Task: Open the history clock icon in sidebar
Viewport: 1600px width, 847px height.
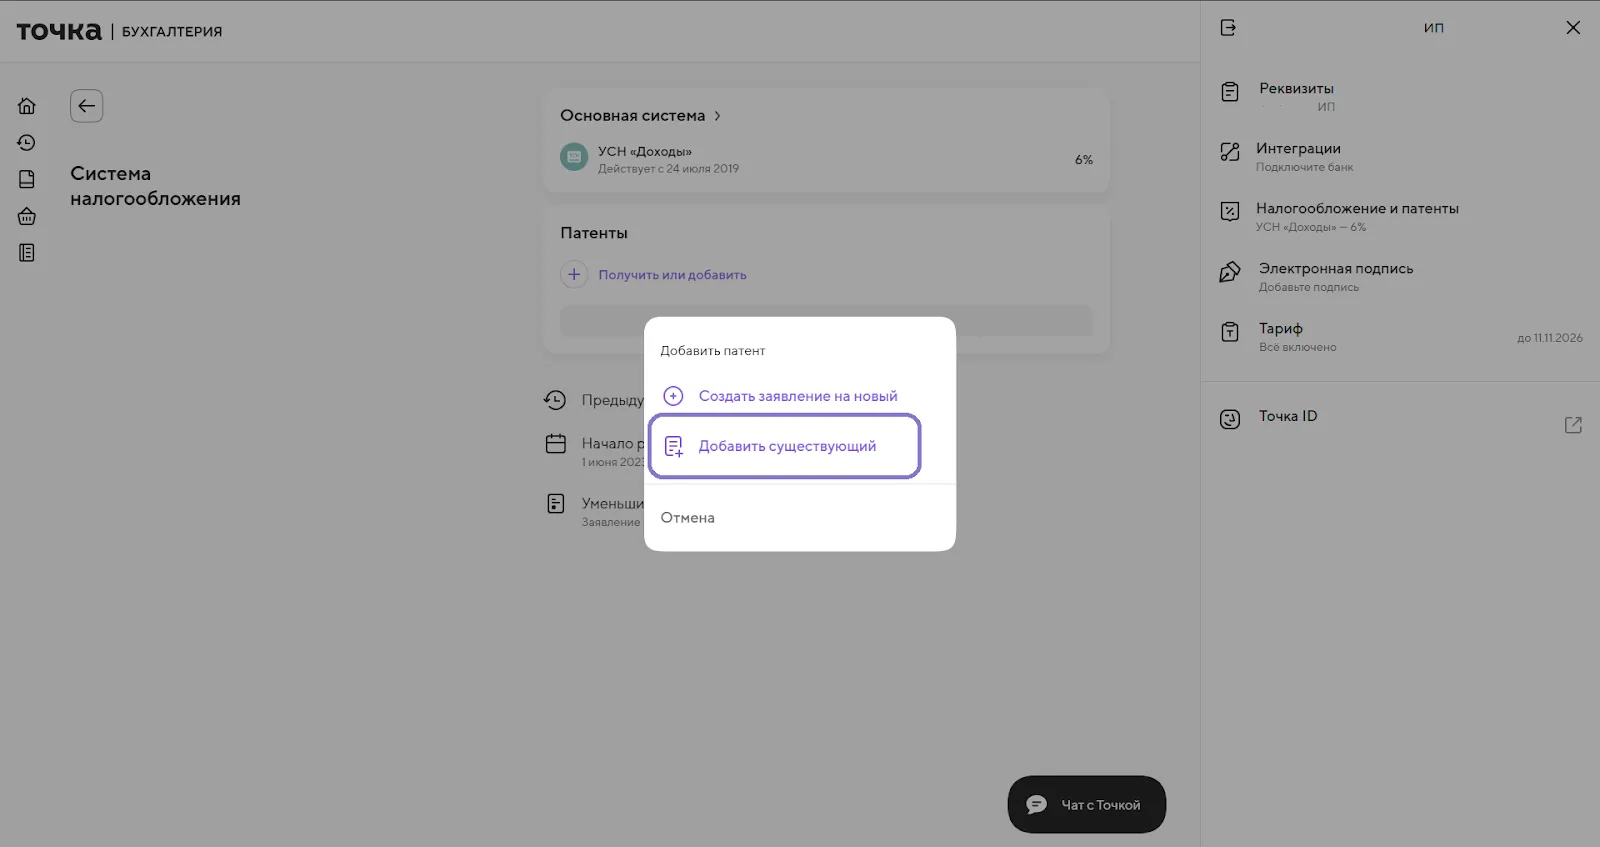Action: [27, 143]
